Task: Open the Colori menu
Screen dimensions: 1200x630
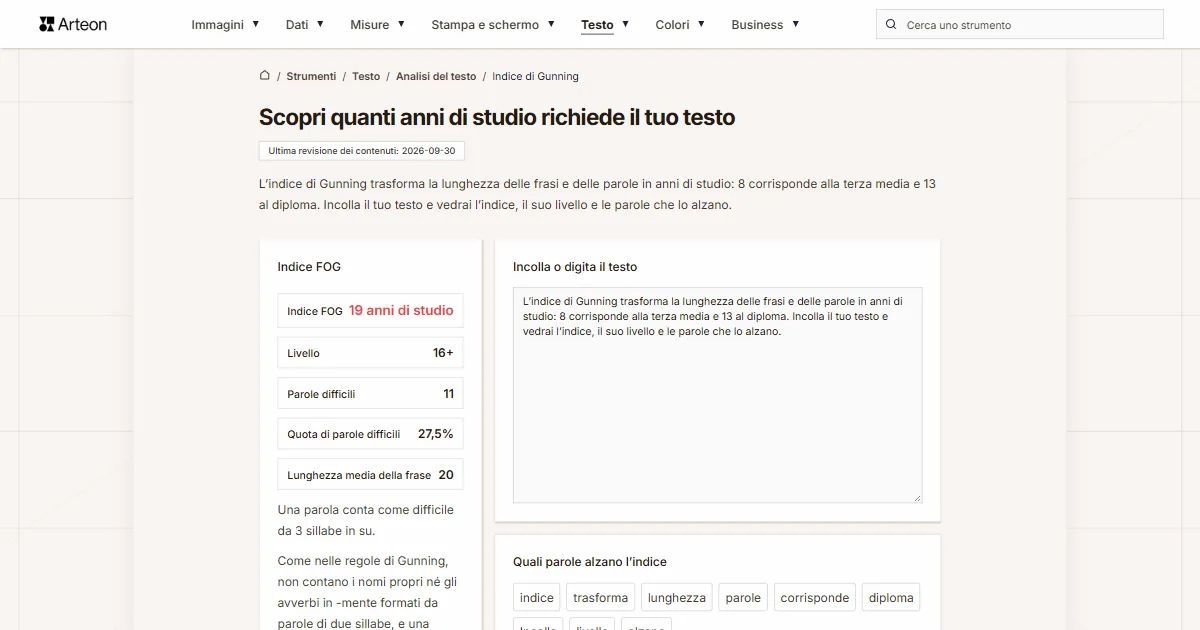Action: [672, 24]
